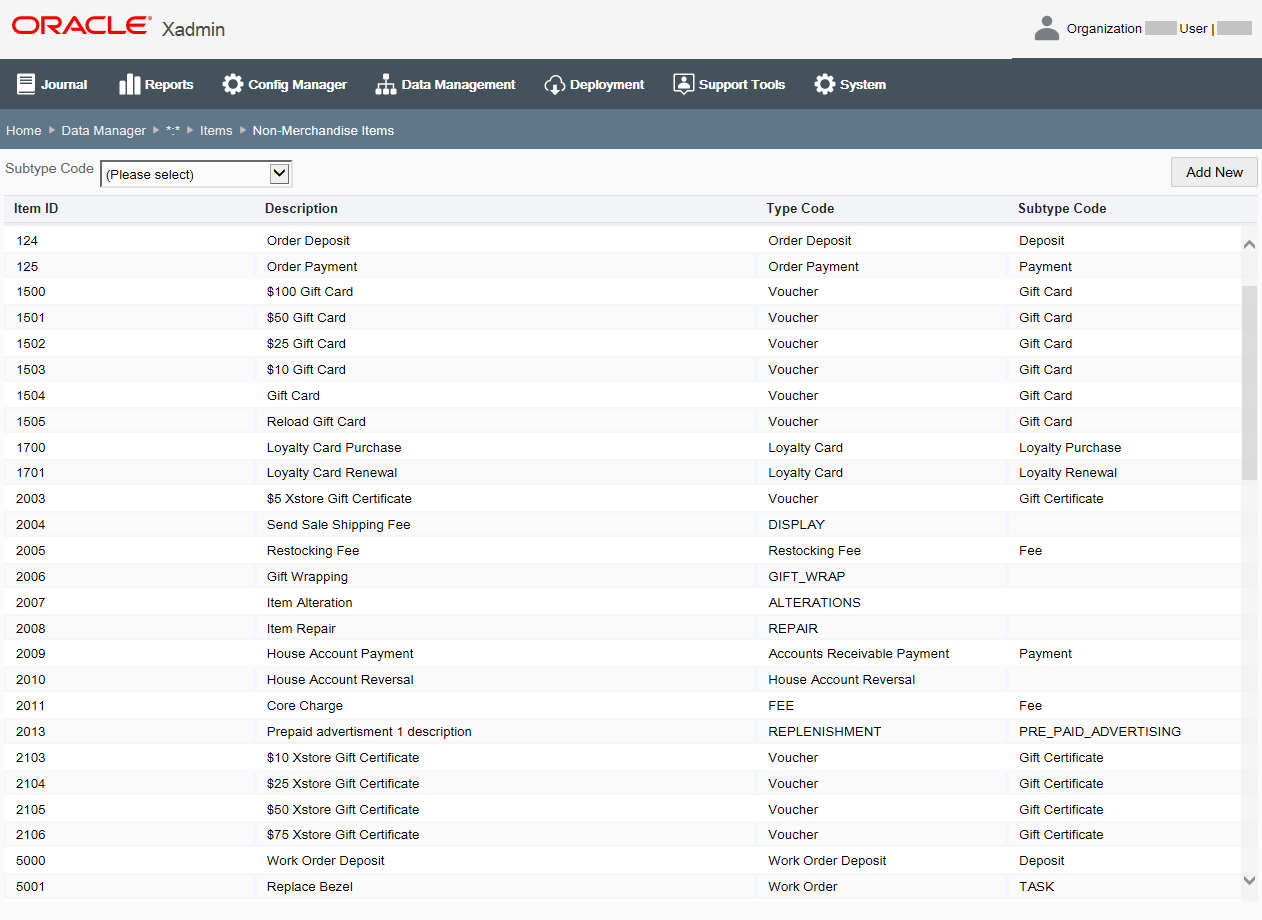Image resolution: width=1262 pixels, height=920 pixels.
Task: Click the Add New button
Action: (x=1214, y=172)
